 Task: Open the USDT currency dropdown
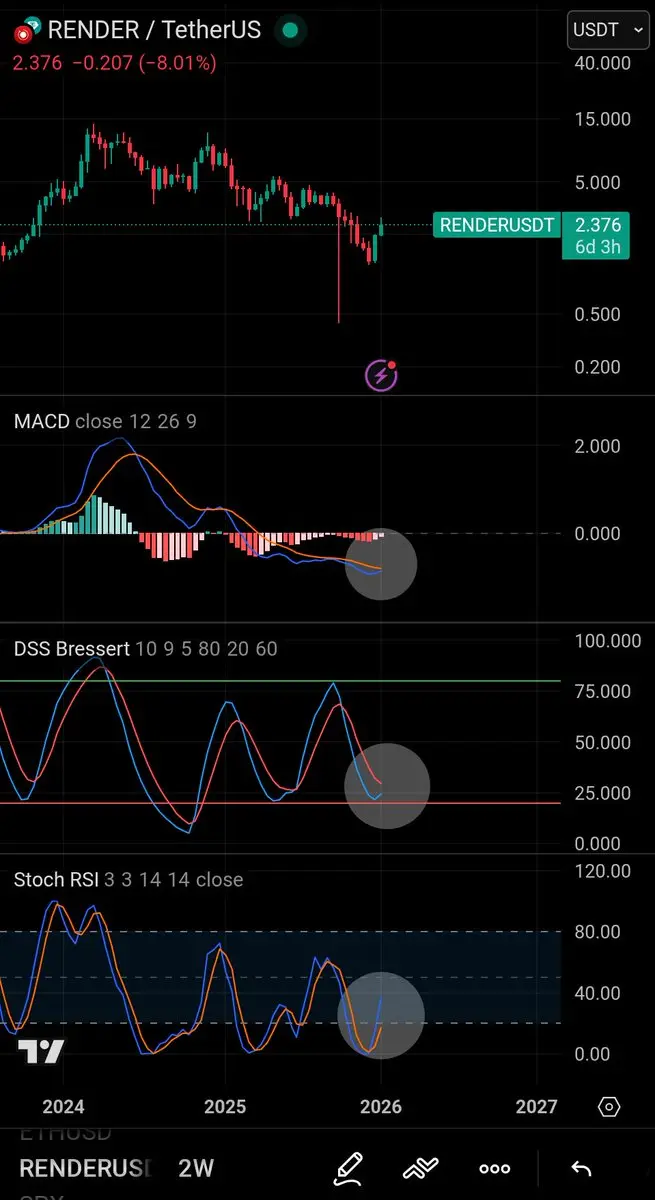[608, 30]
